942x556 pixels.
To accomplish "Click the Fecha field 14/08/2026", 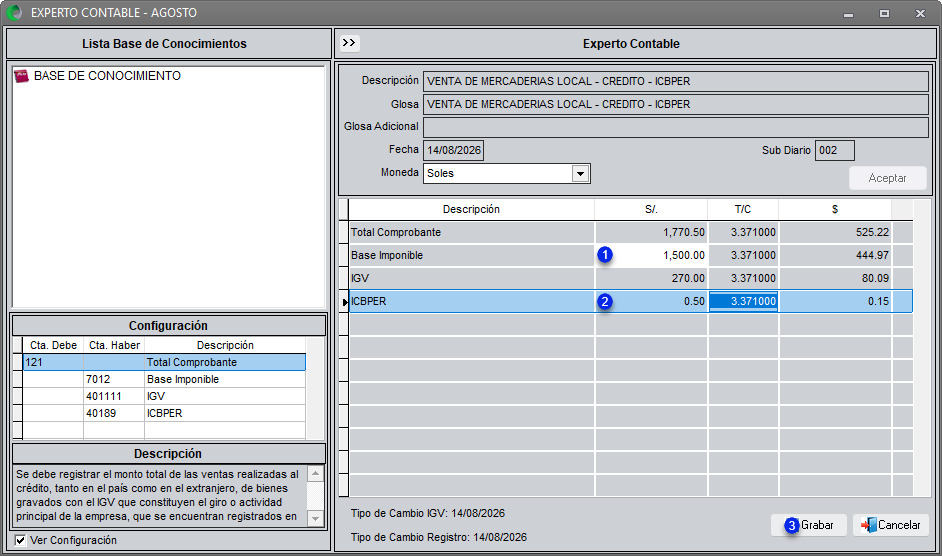I will [x=454, y=150].
